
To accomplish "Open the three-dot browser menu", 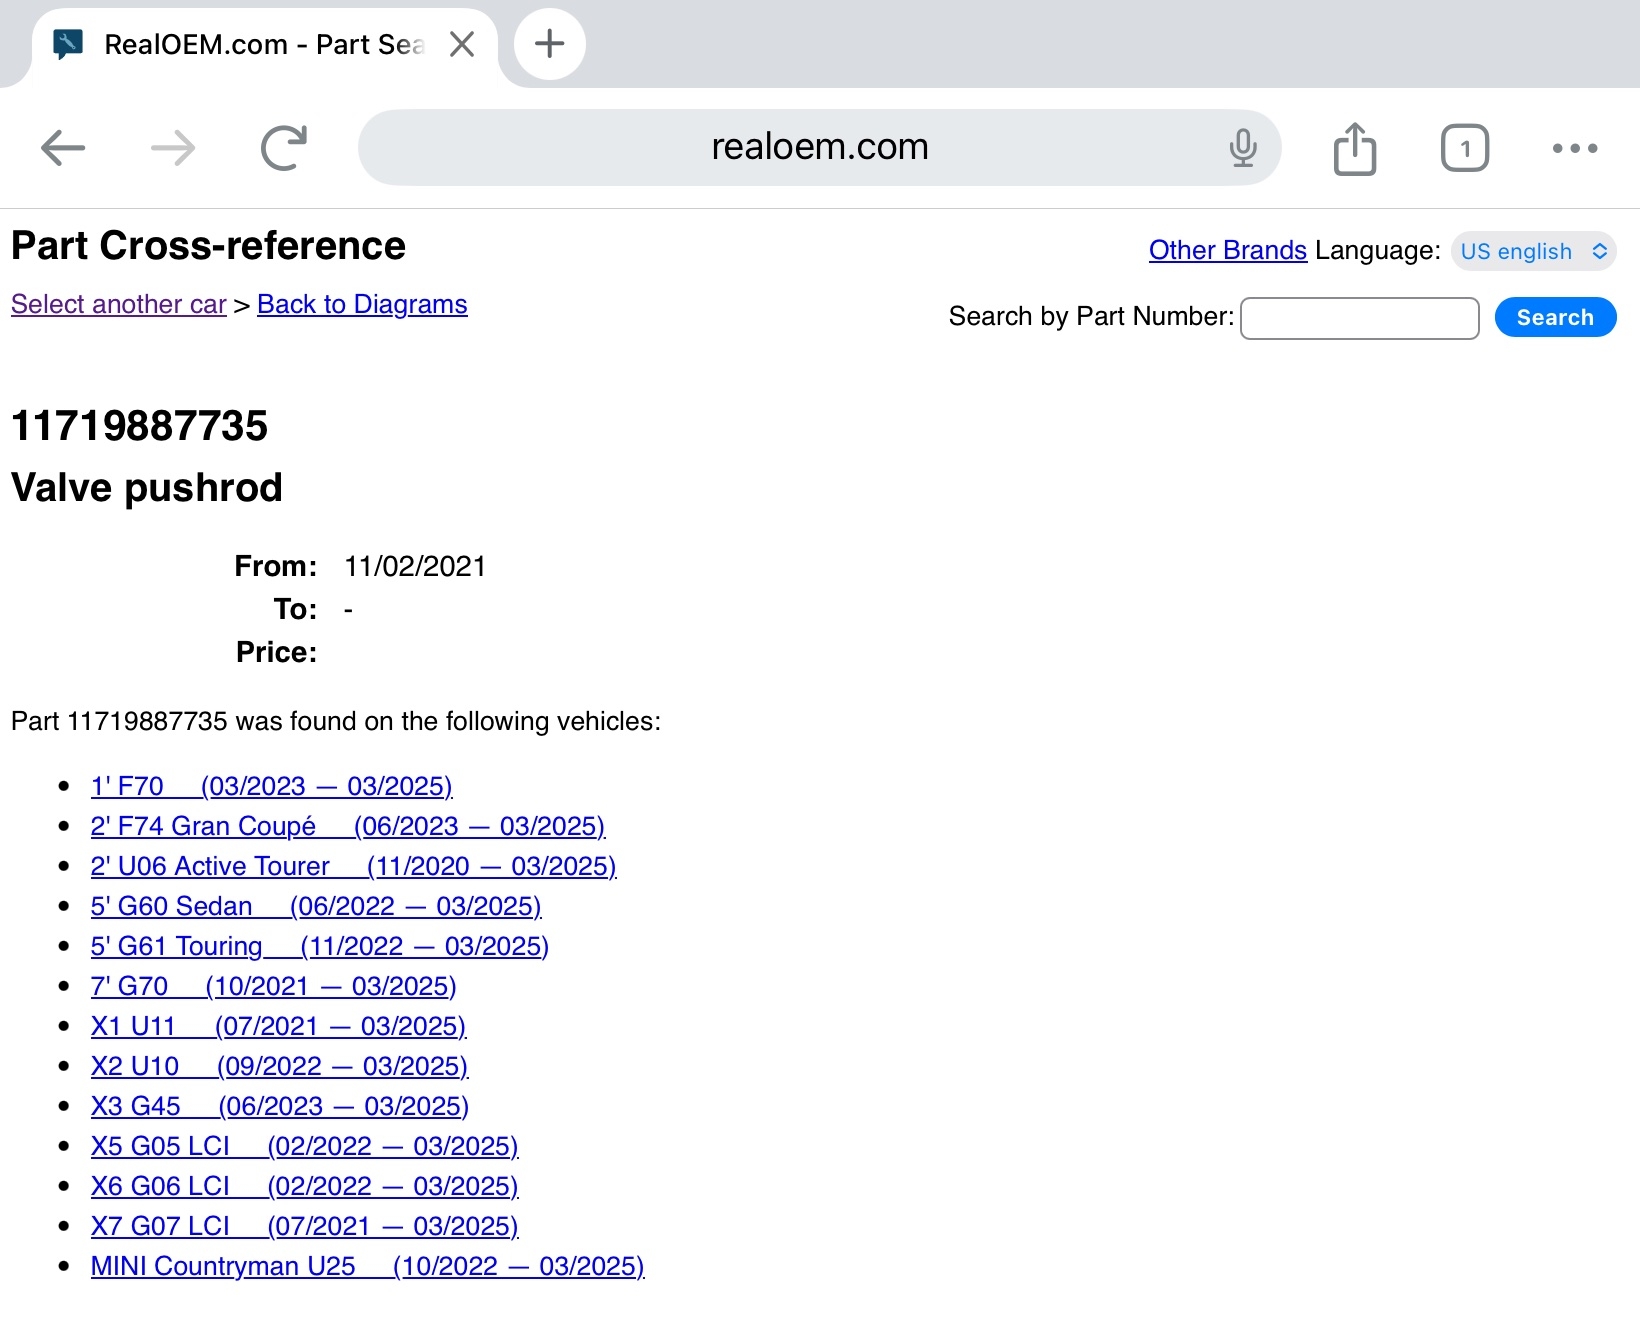I will click(x=1575, y=148).
